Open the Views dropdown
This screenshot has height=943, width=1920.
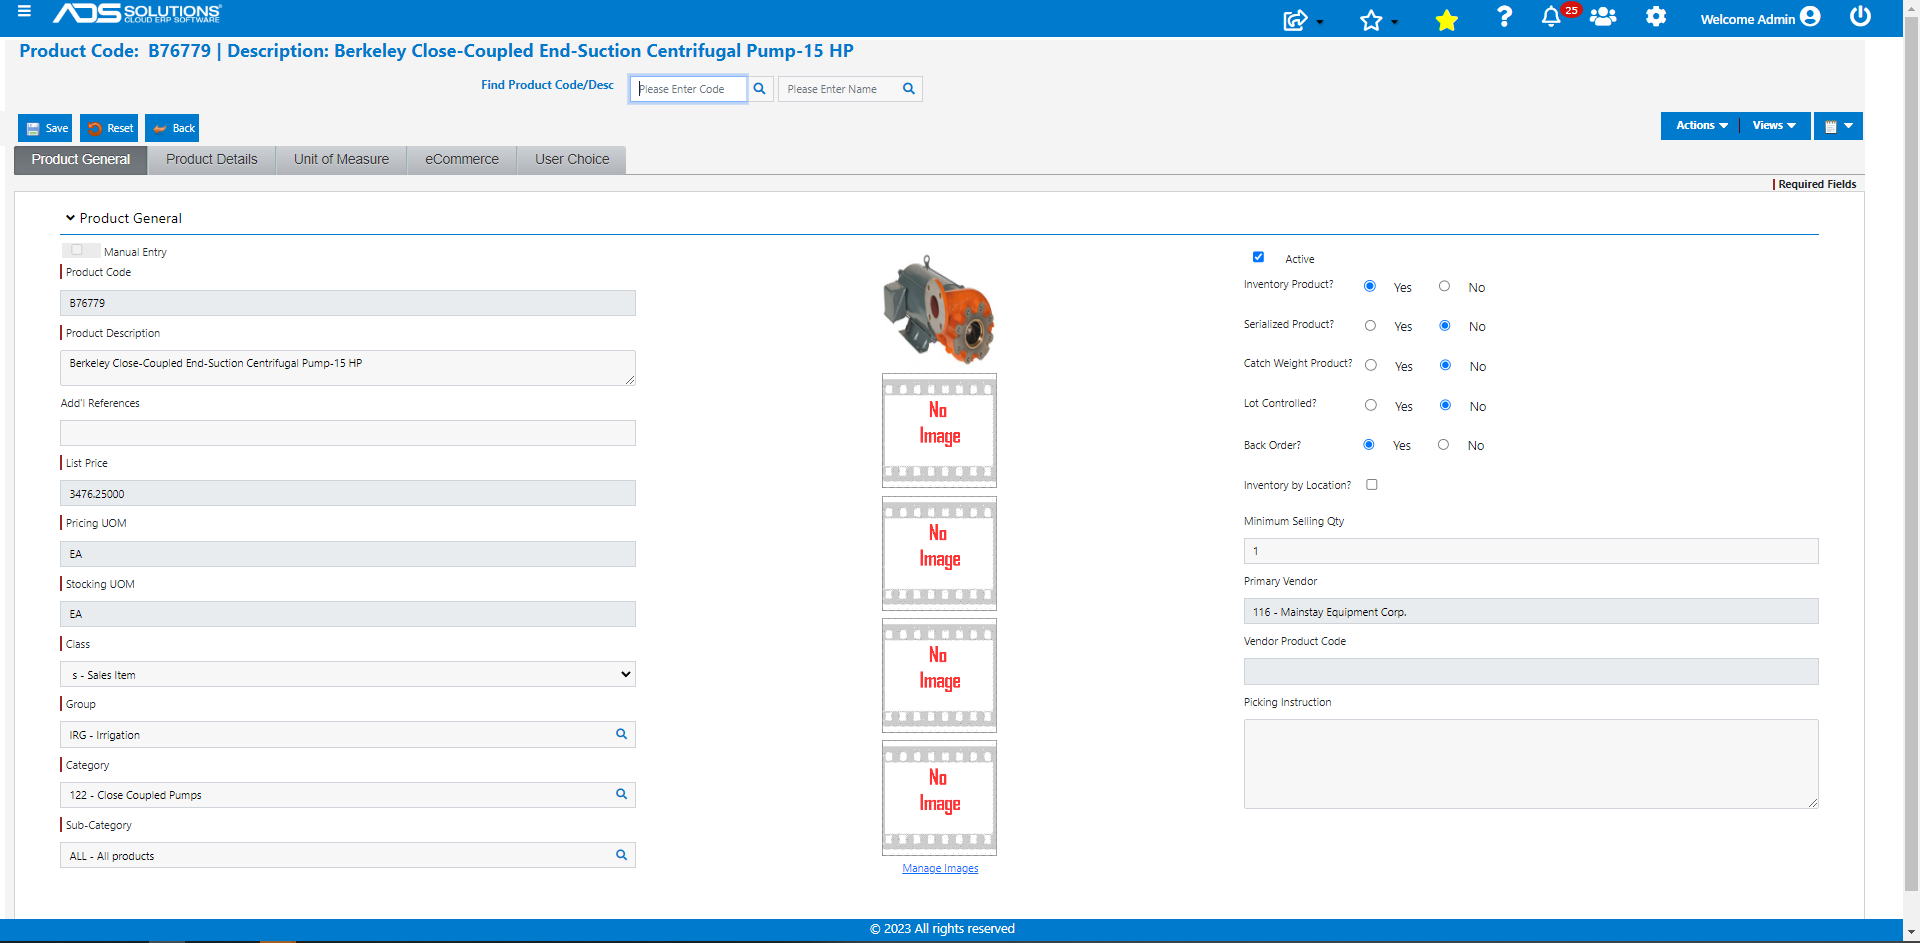tap(1773, 126)
